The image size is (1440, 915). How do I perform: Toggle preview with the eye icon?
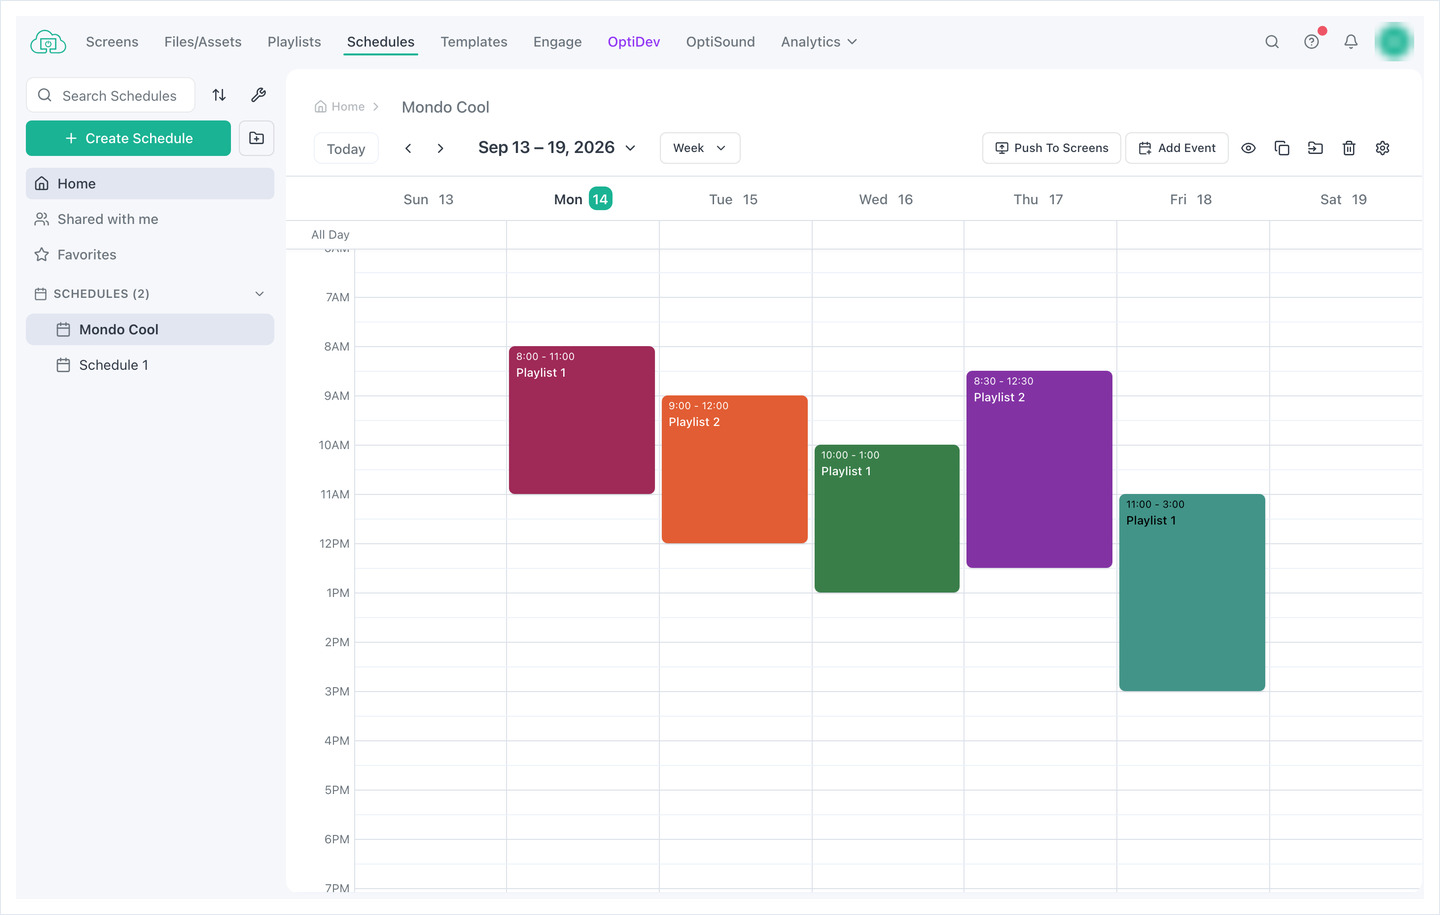coord(1248,148)
